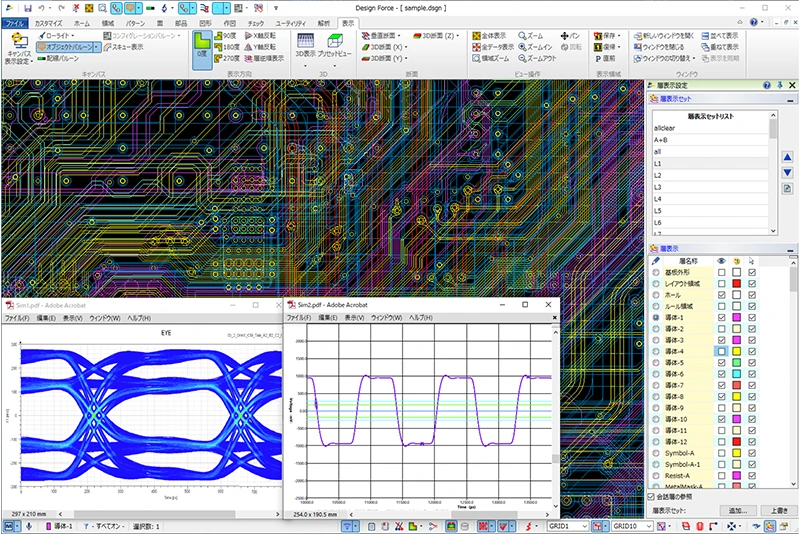Select the 0度 rotation view button

click(x=202, y=49)
